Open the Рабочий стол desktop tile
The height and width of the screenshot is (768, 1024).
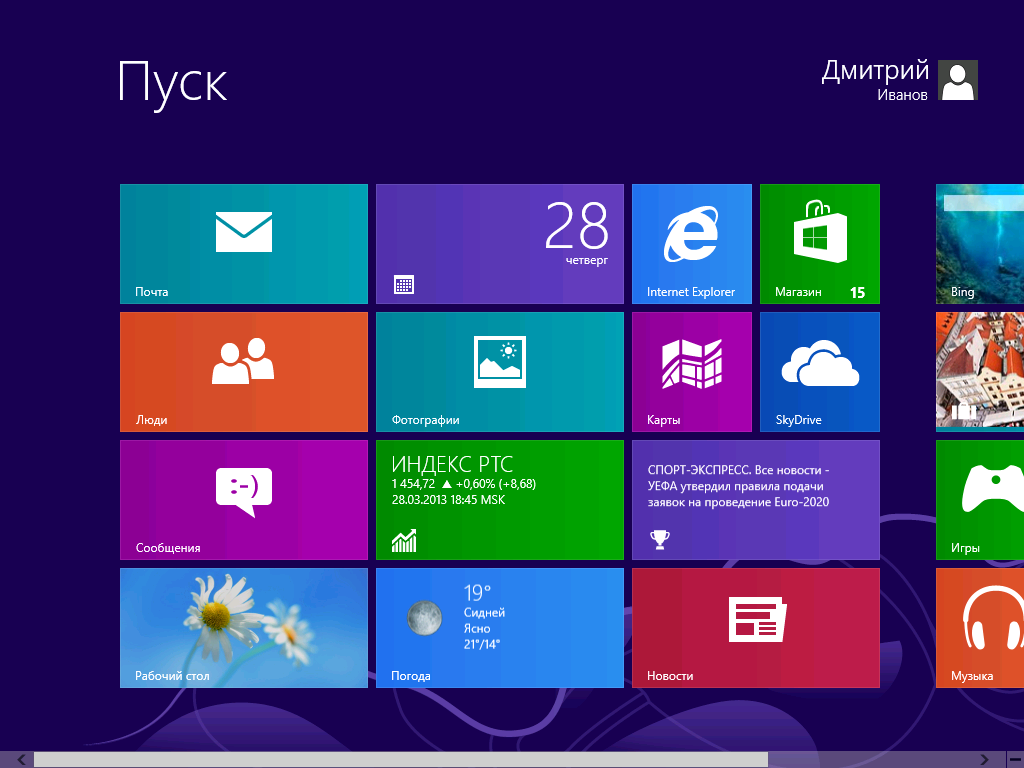coord(244,628)
